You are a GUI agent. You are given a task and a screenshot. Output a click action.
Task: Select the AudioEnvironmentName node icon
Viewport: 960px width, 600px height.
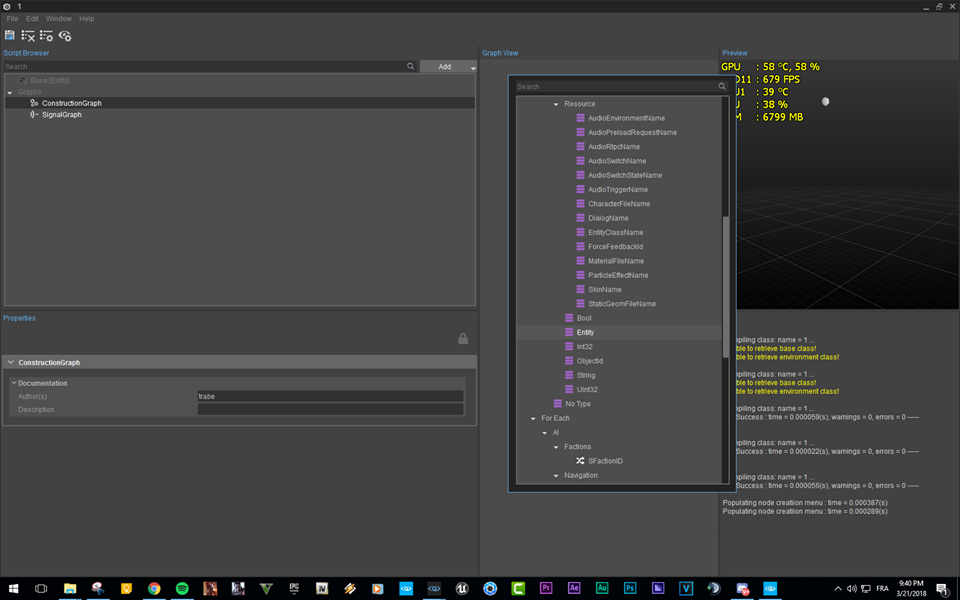point(580,118)
